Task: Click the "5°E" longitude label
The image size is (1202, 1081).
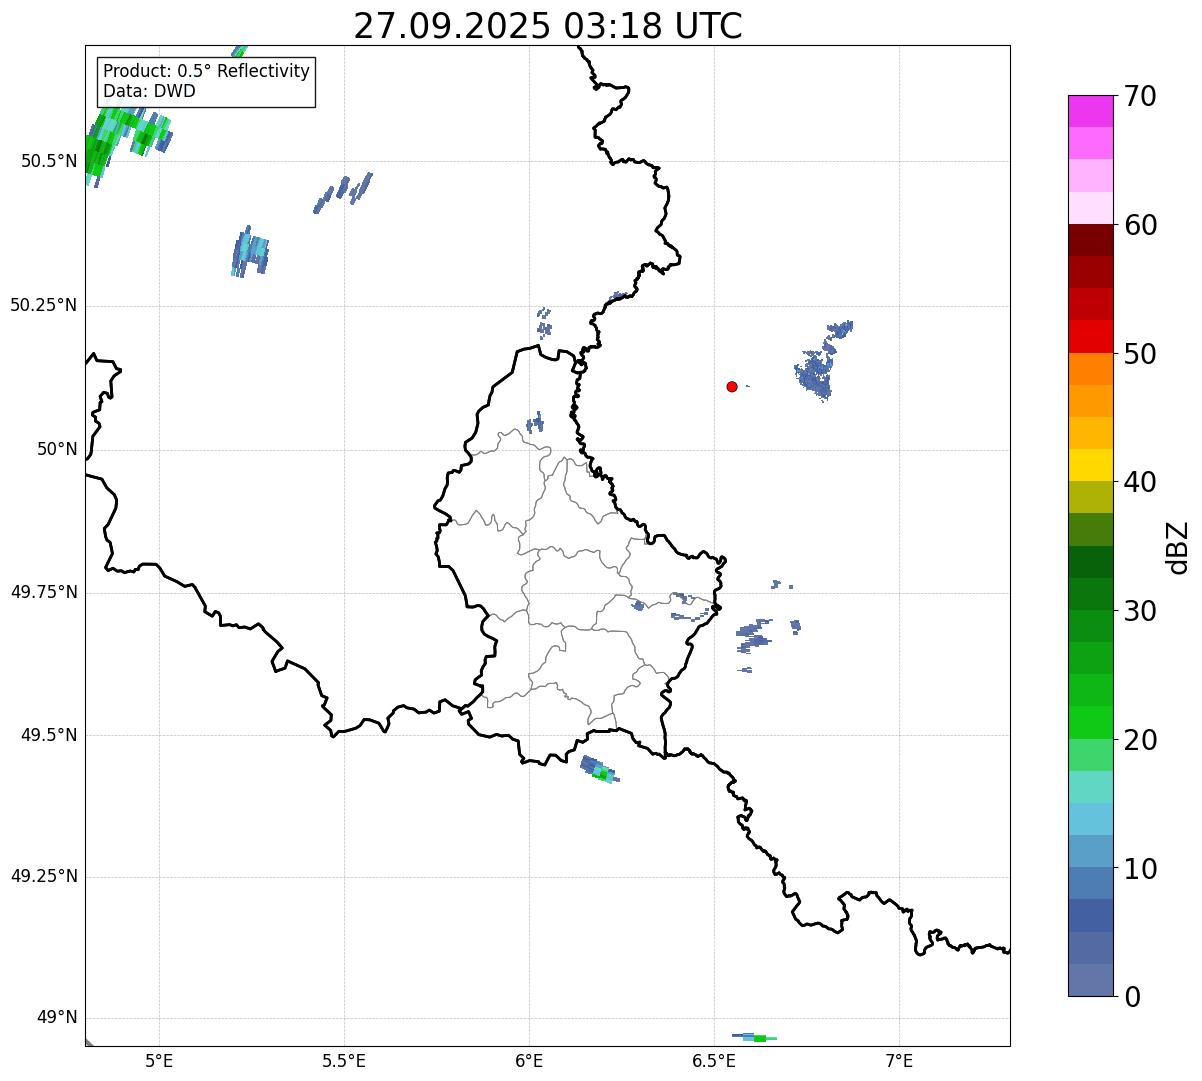Action: coord(159,1061)
